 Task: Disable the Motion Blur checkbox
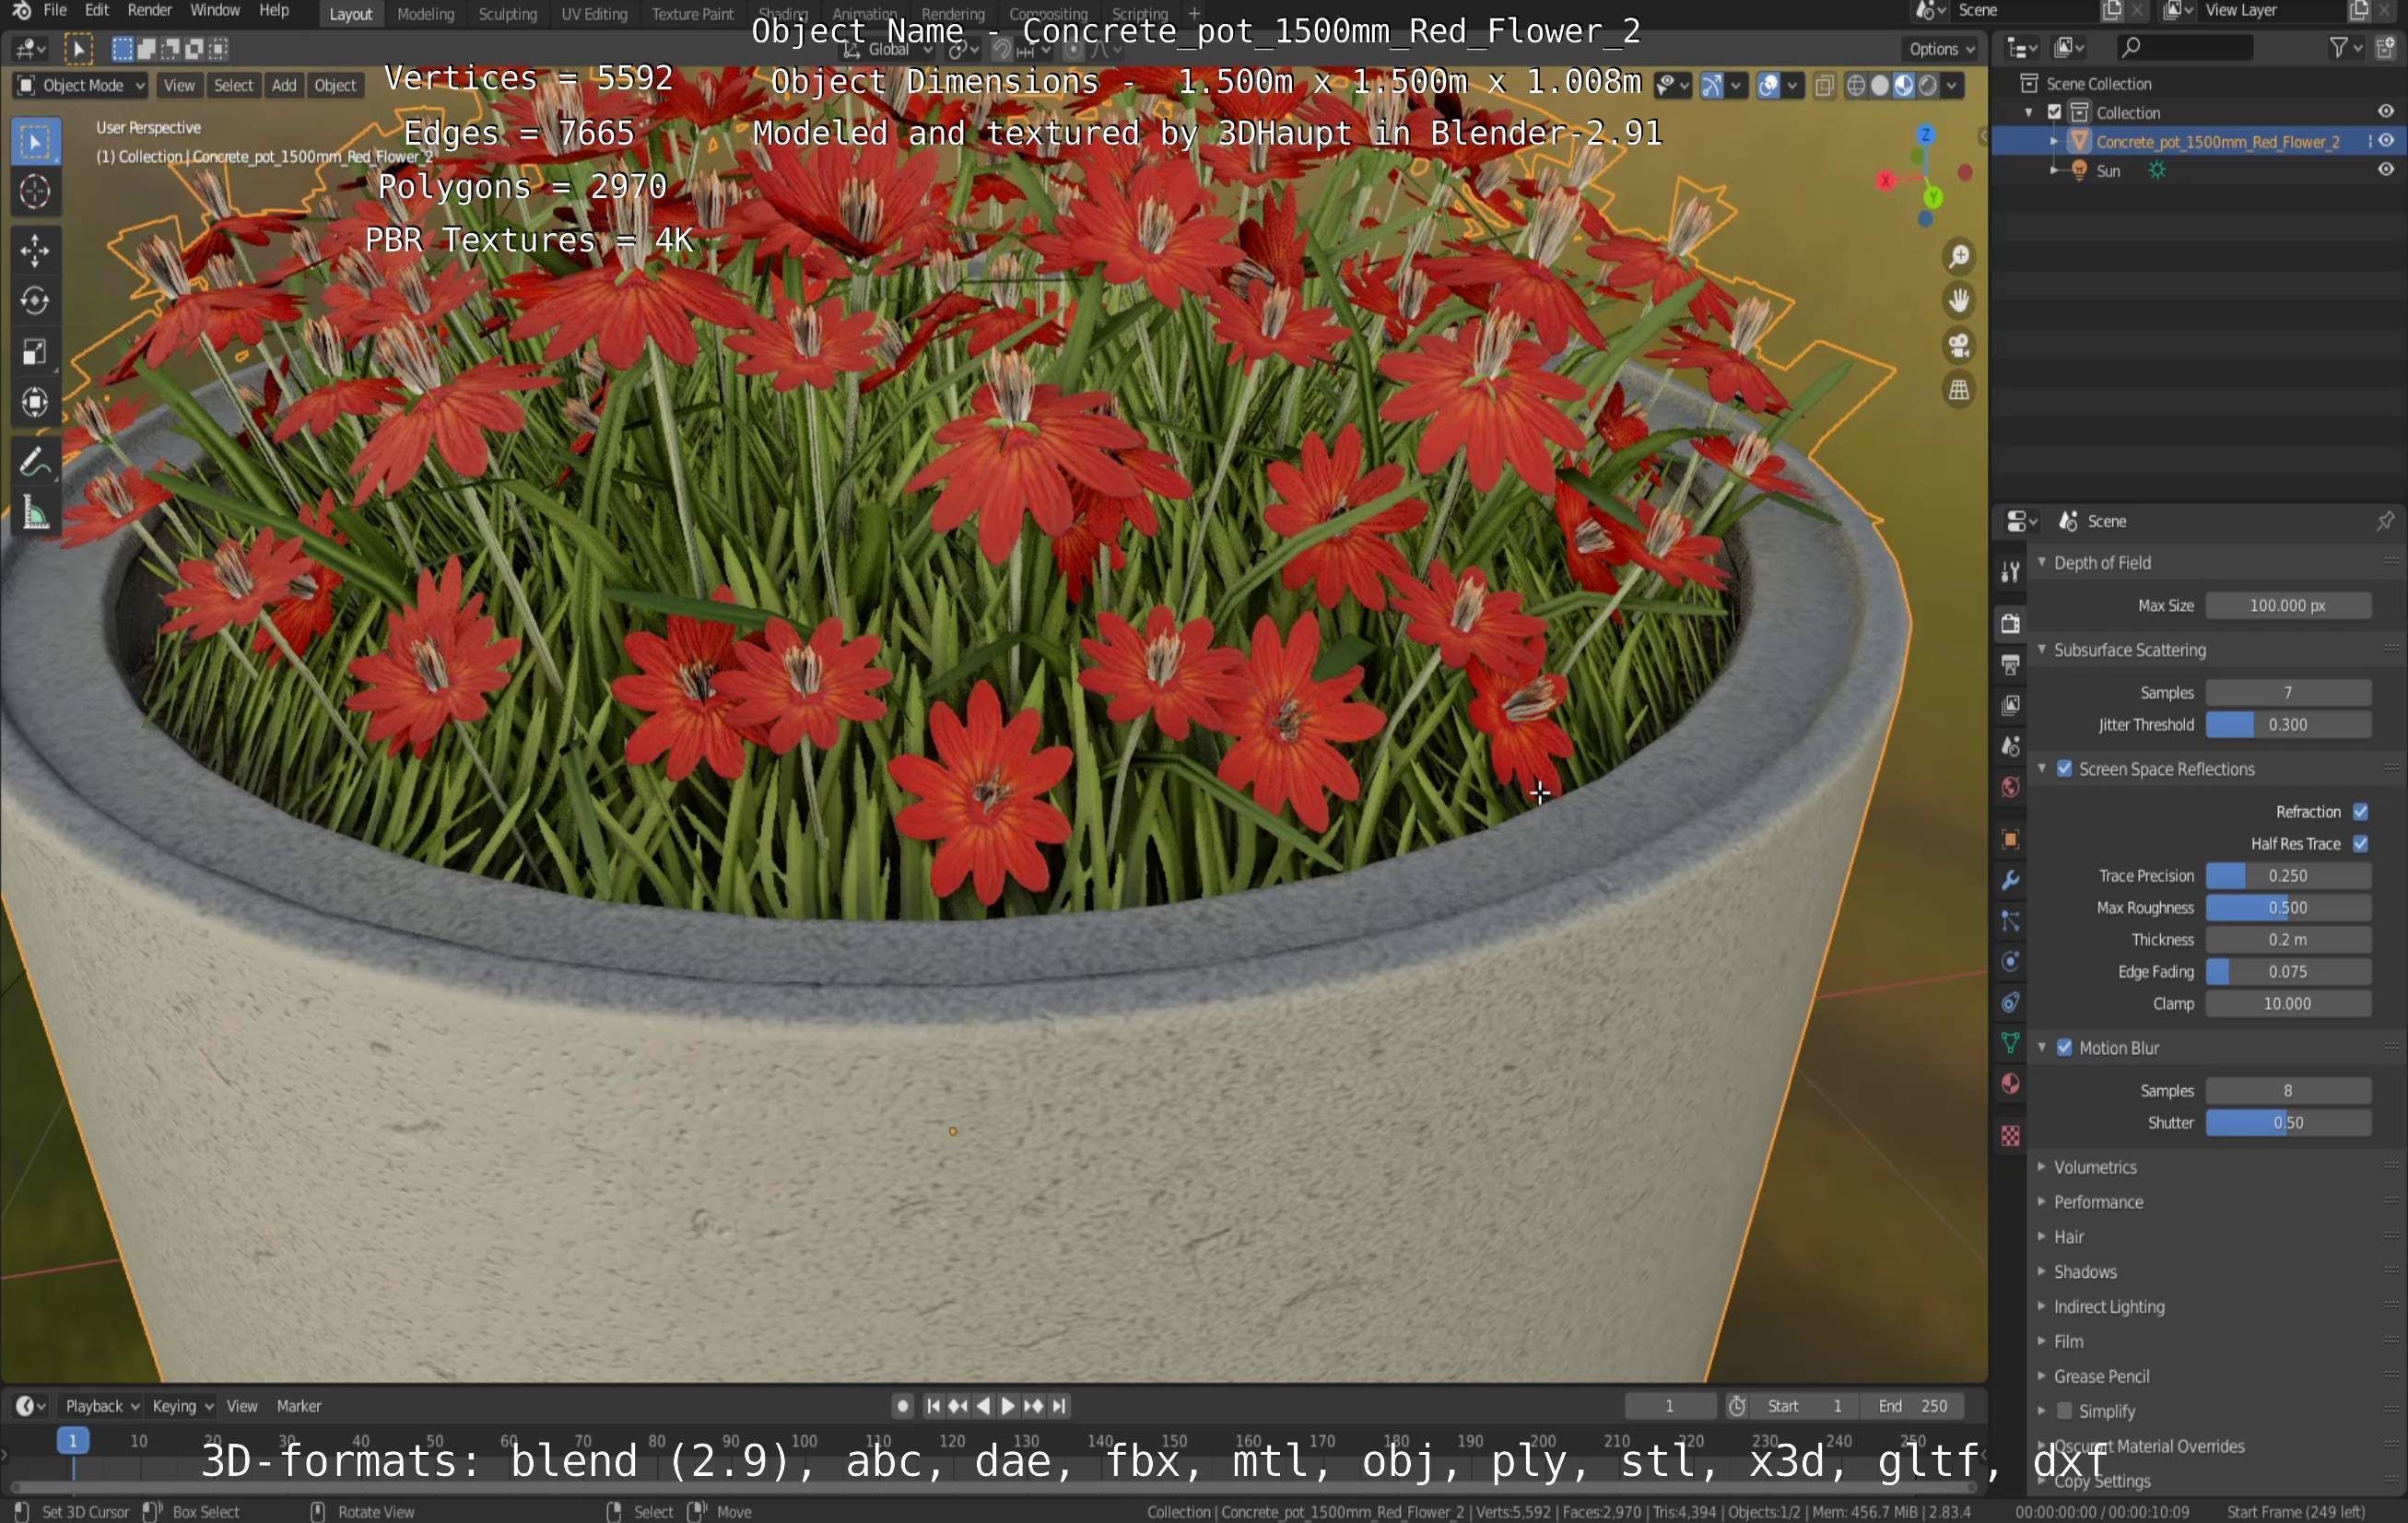(2064, 1048)
